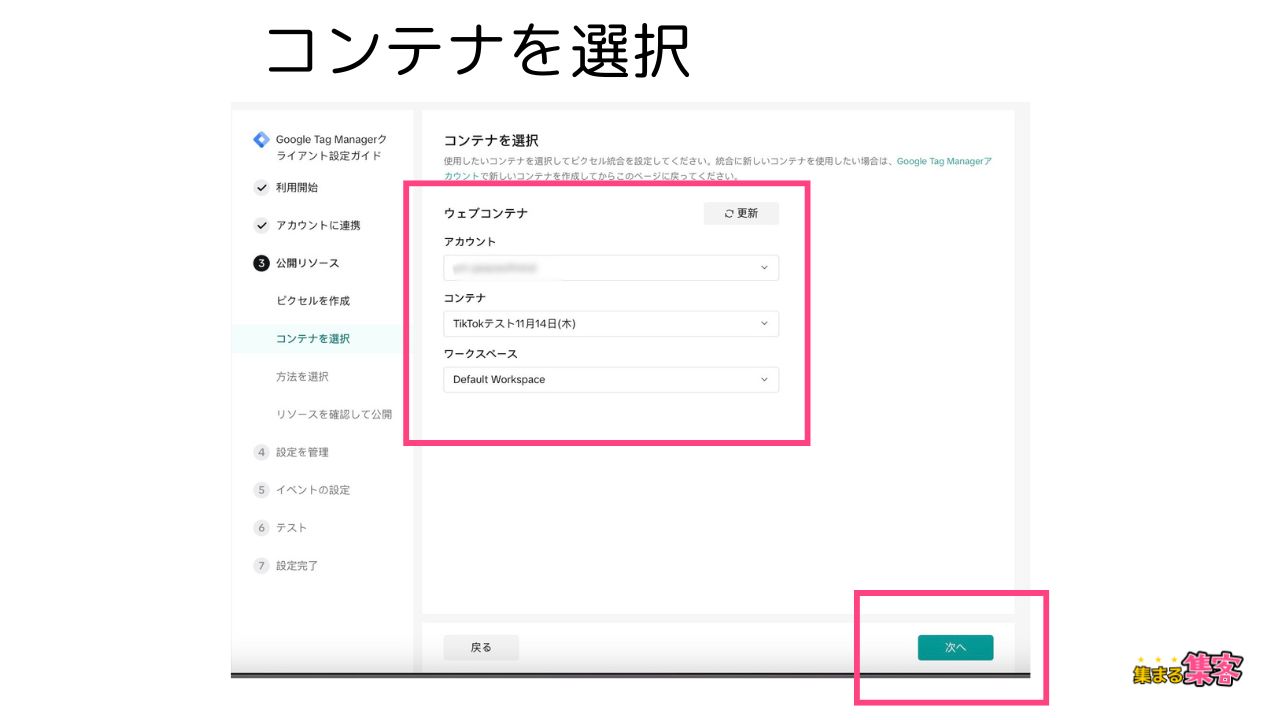
Task: Open the Google Tag Managerアカウント link
Action: (x=944, y=160)
